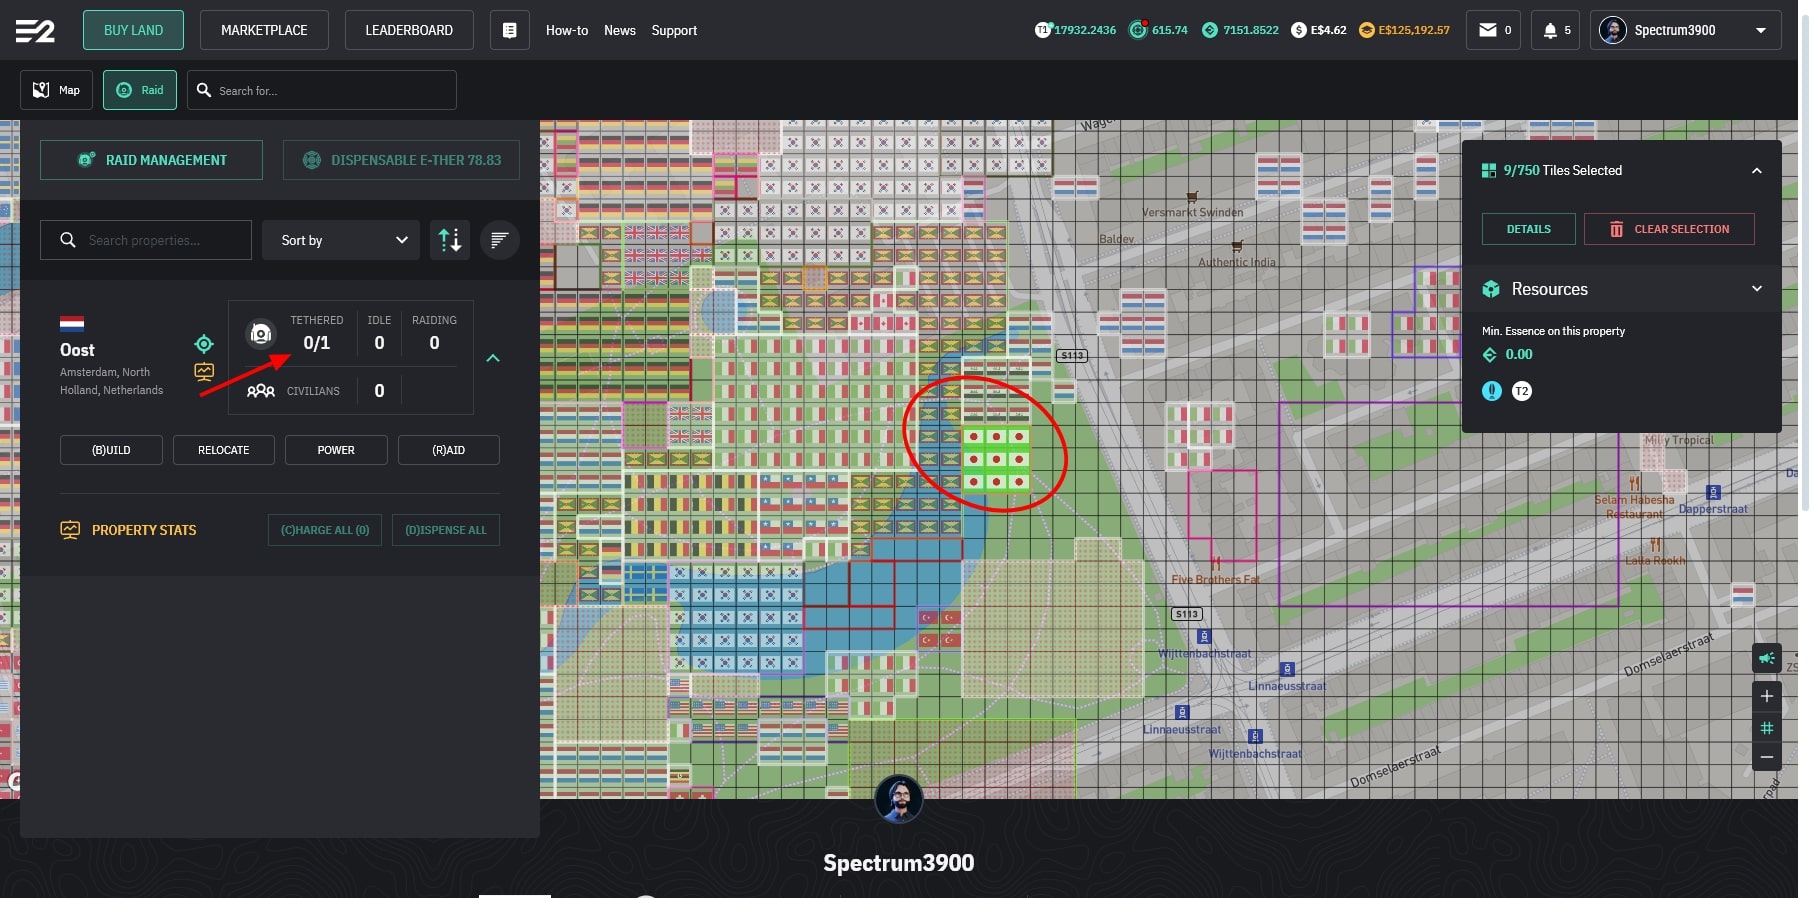Click the Earth 2 logo

point(35,31)
